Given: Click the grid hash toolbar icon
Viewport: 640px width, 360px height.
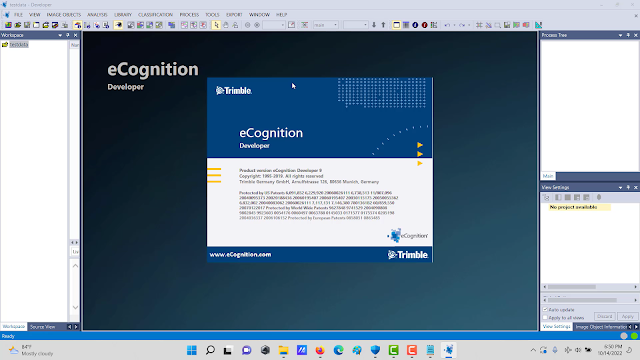Looking at the screenshot, I should pos(479,25).
